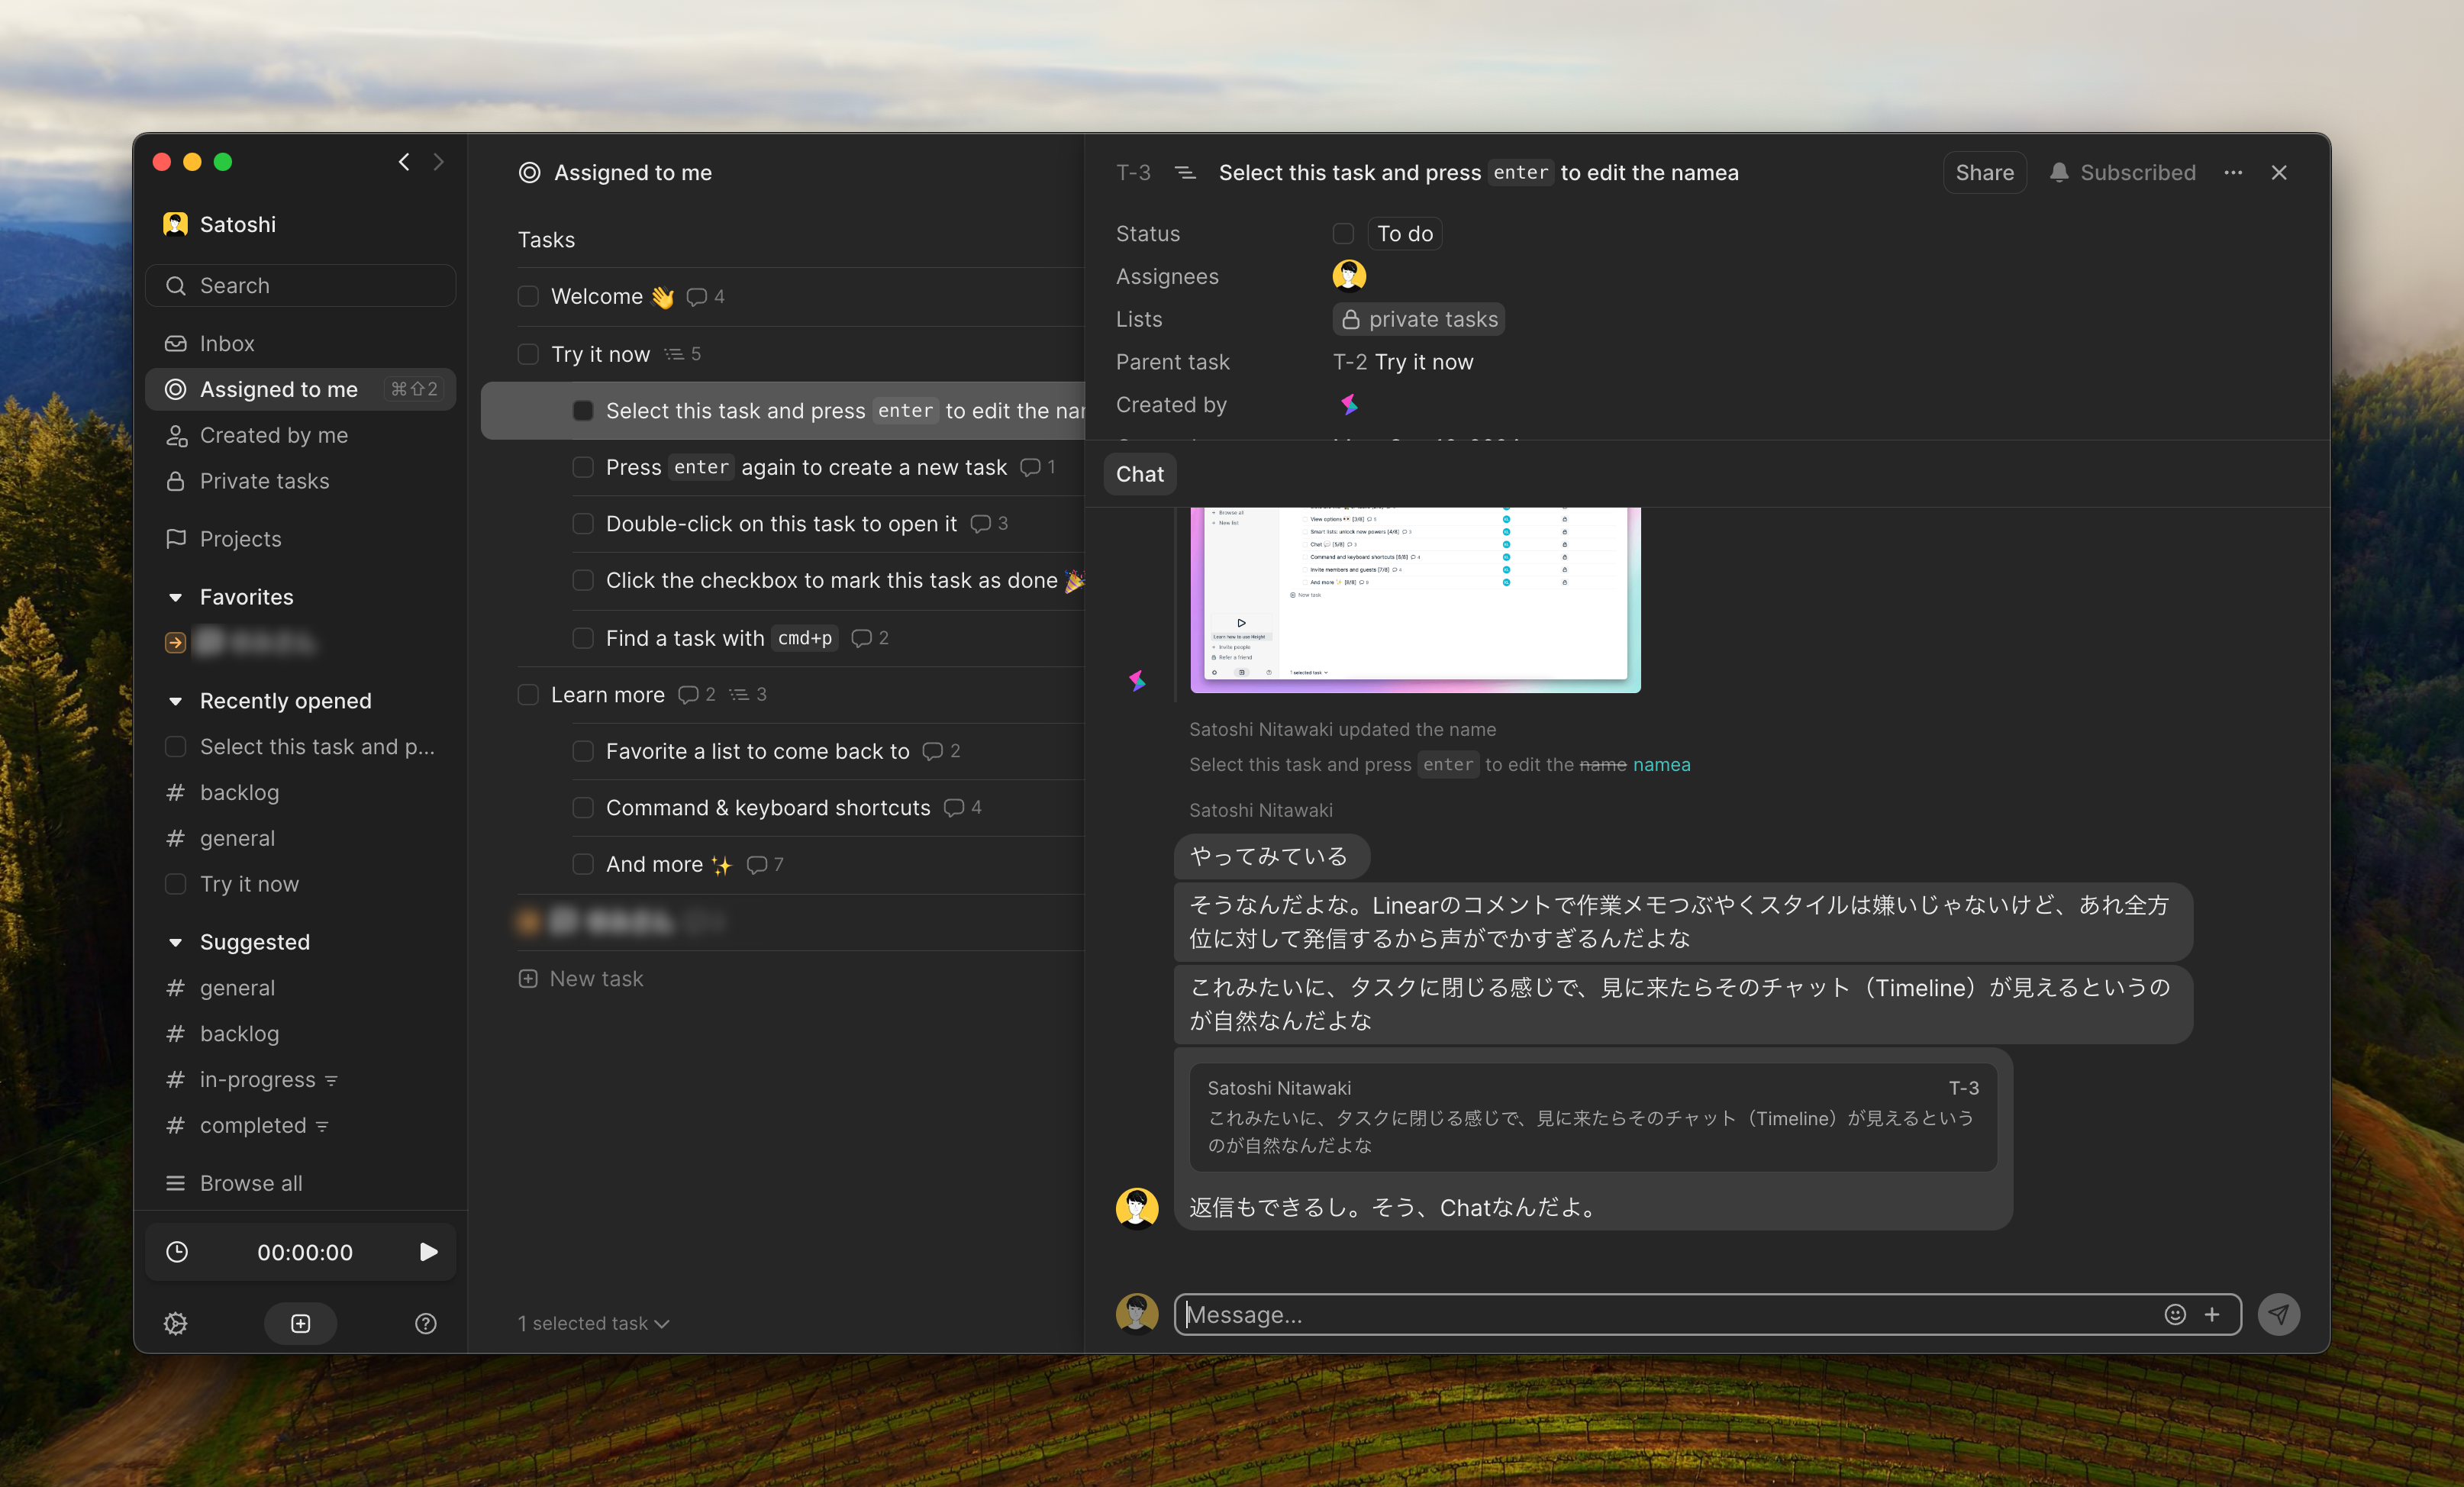Click the send message paper plane icon
The width and height of the screenshot is (2464, 1487).
click(x=2278, y=1314)
